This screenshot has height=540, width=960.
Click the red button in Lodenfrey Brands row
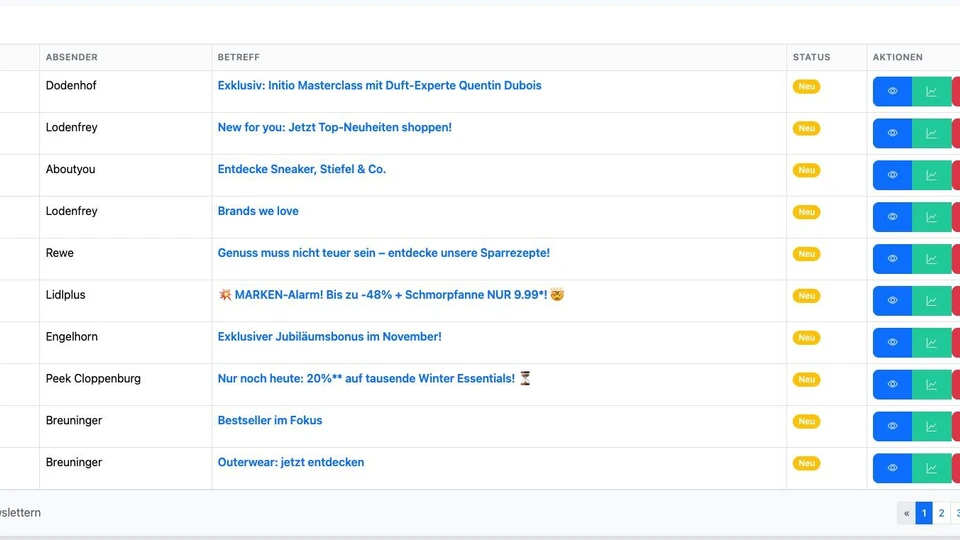[x=955, y=217]
